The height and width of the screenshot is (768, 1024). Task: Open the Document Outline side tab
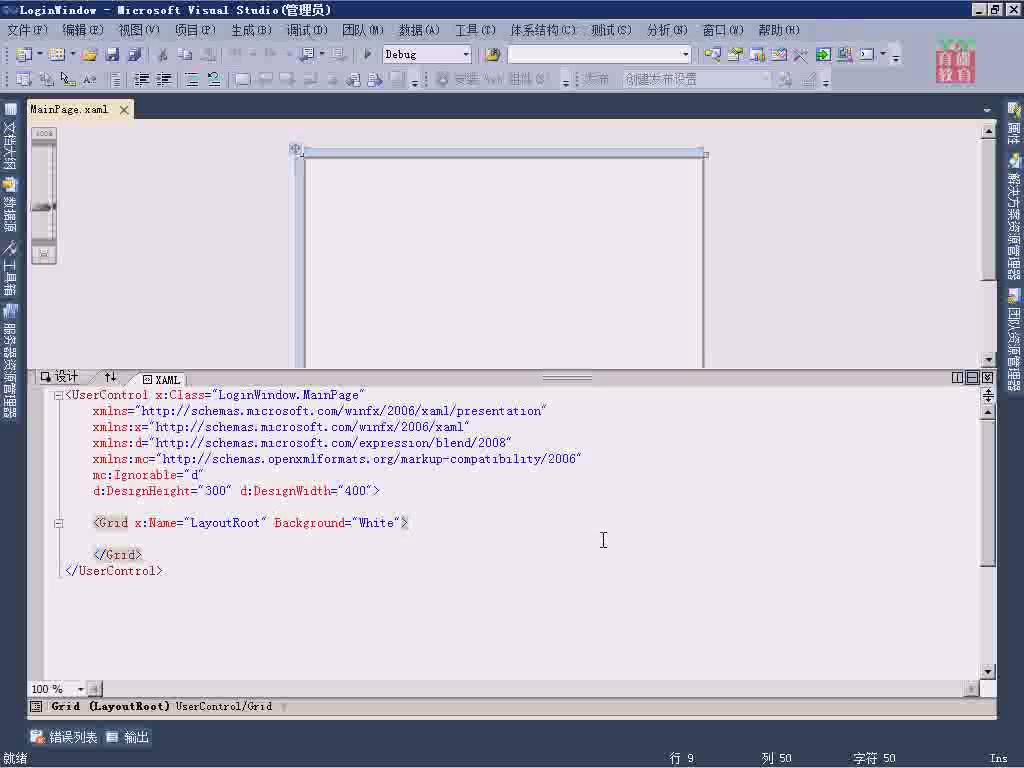[x=10, y=136]
